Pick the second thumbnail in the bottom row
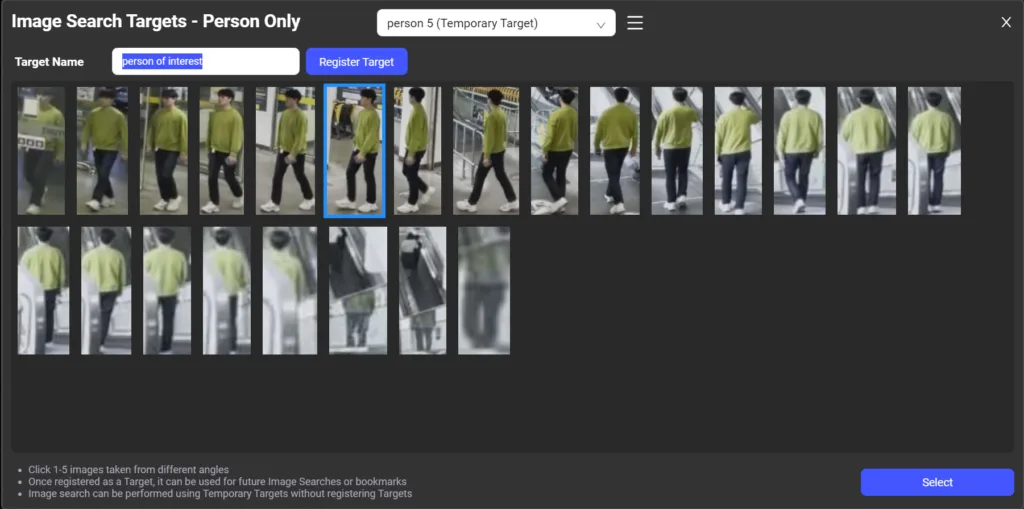The image size is (1024, 509). [x=106, y=290]
